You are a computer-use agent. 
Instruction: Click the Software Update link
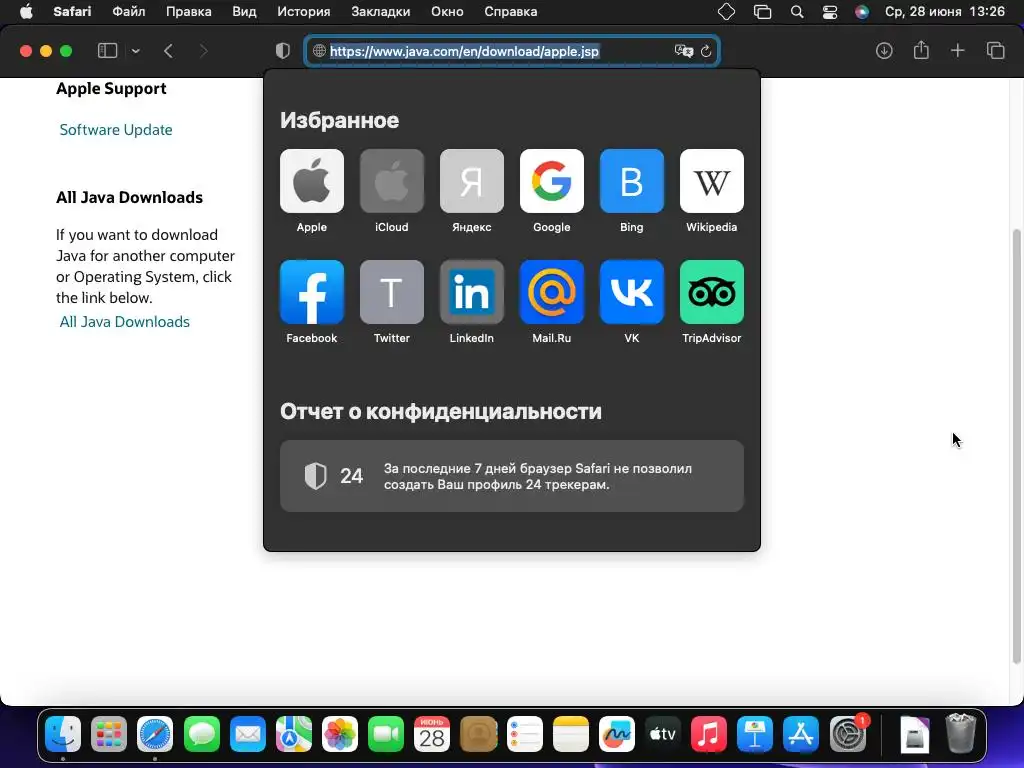point(116,130)
